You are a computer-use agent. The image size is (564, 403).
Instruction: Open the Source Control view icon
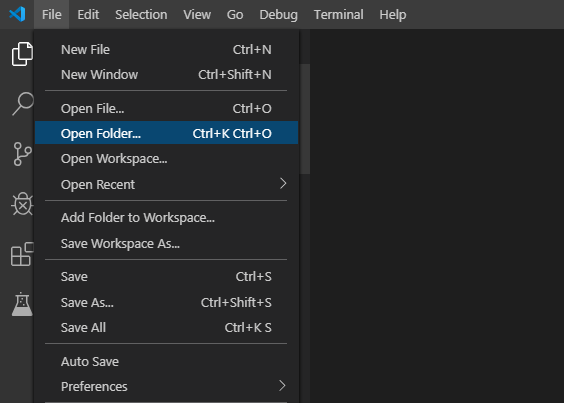[x=22, y=154]
